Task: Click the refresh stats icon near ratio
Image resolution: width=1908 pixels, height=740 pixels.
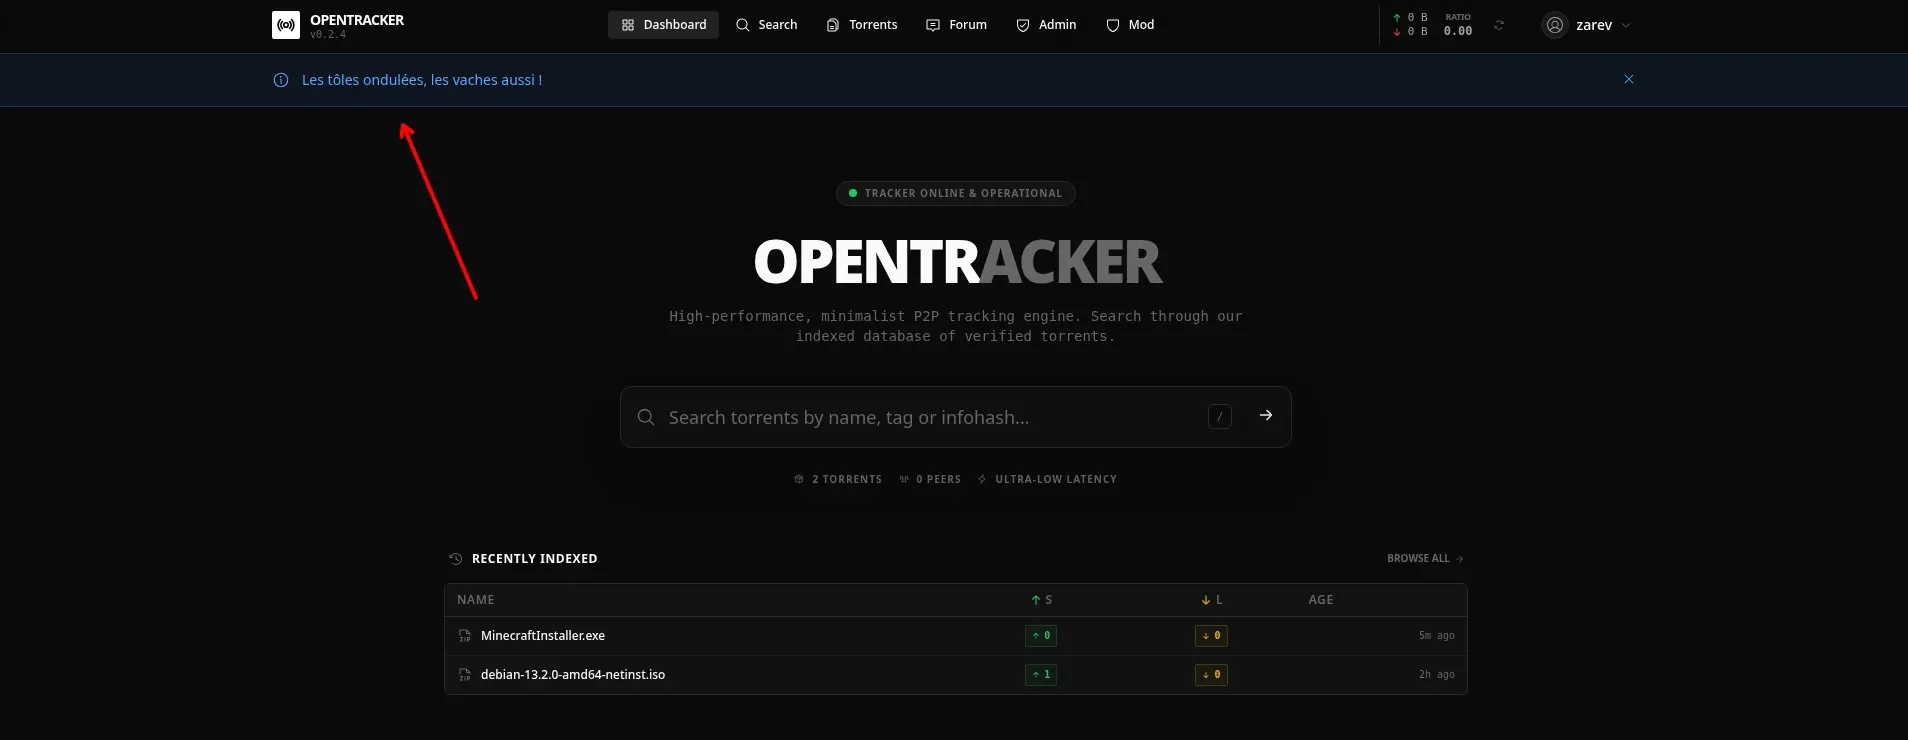Action: (x=1498, y=25)
